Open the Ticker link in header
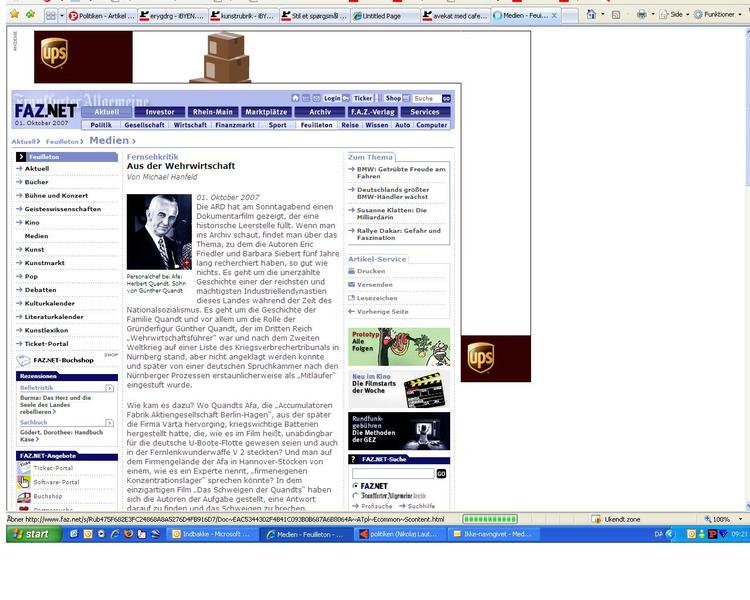 [363, 98]
